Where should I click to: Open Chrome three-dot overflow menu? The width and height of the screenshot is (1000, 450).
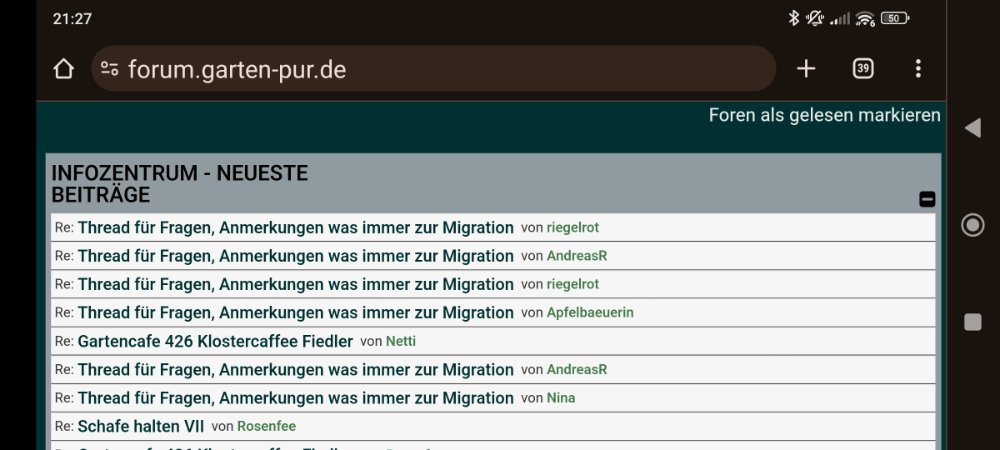[x=918, y=69]
